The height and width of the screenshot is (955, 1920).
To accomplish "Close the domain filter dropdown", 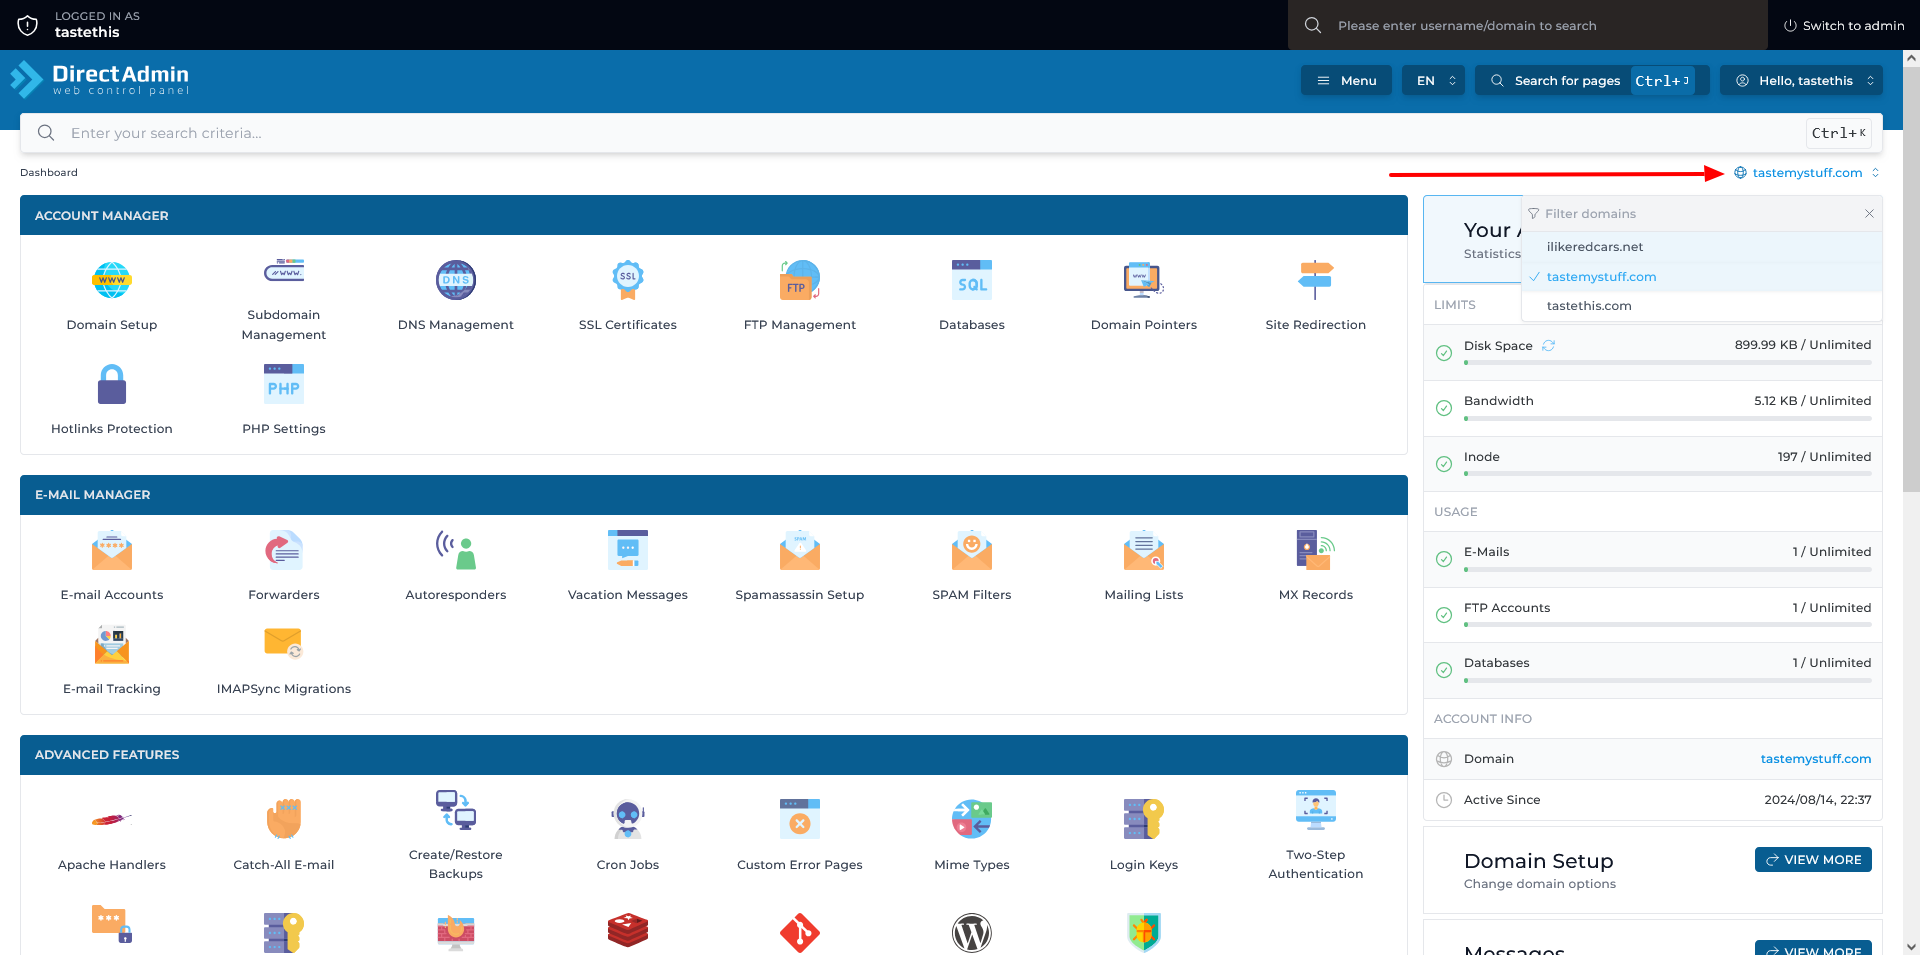I will coord(1869,214).
